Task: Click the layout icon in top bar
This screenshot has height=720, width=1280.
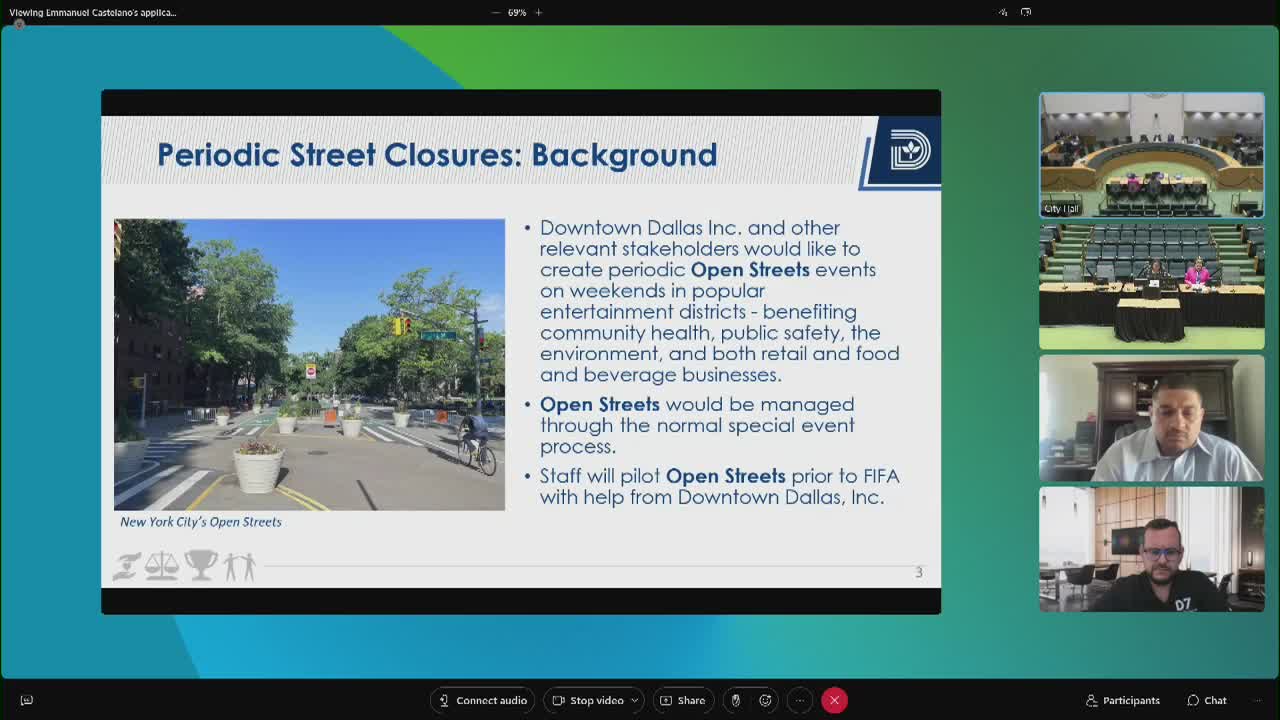Action: [x=1003, y=12]
